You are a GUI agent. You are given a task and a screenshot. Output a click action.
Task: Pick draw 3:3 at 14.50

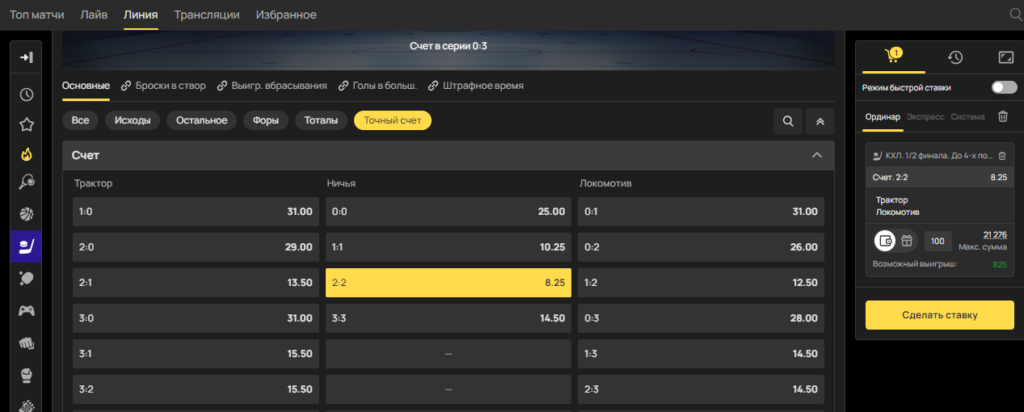pos(449,318)
